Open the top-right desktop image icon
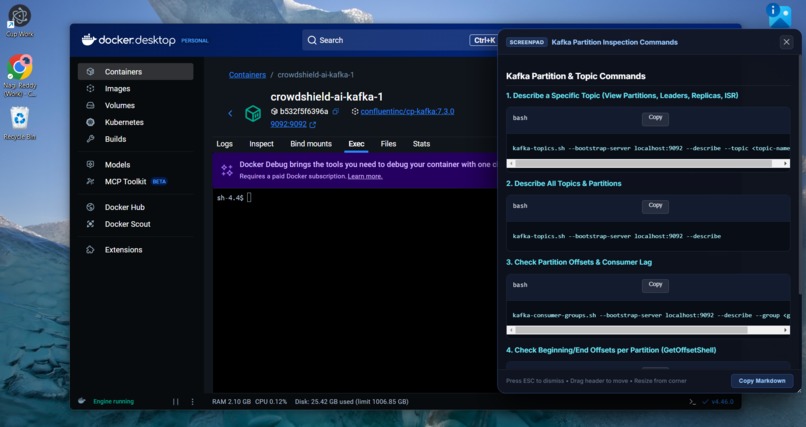The height and width of the screenshot is (427, 806). pos(779,15)
